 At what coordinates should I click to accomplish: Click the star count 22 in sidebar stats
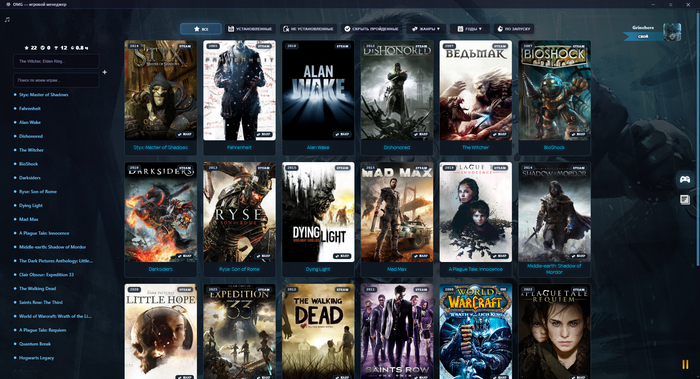[31, 48]
